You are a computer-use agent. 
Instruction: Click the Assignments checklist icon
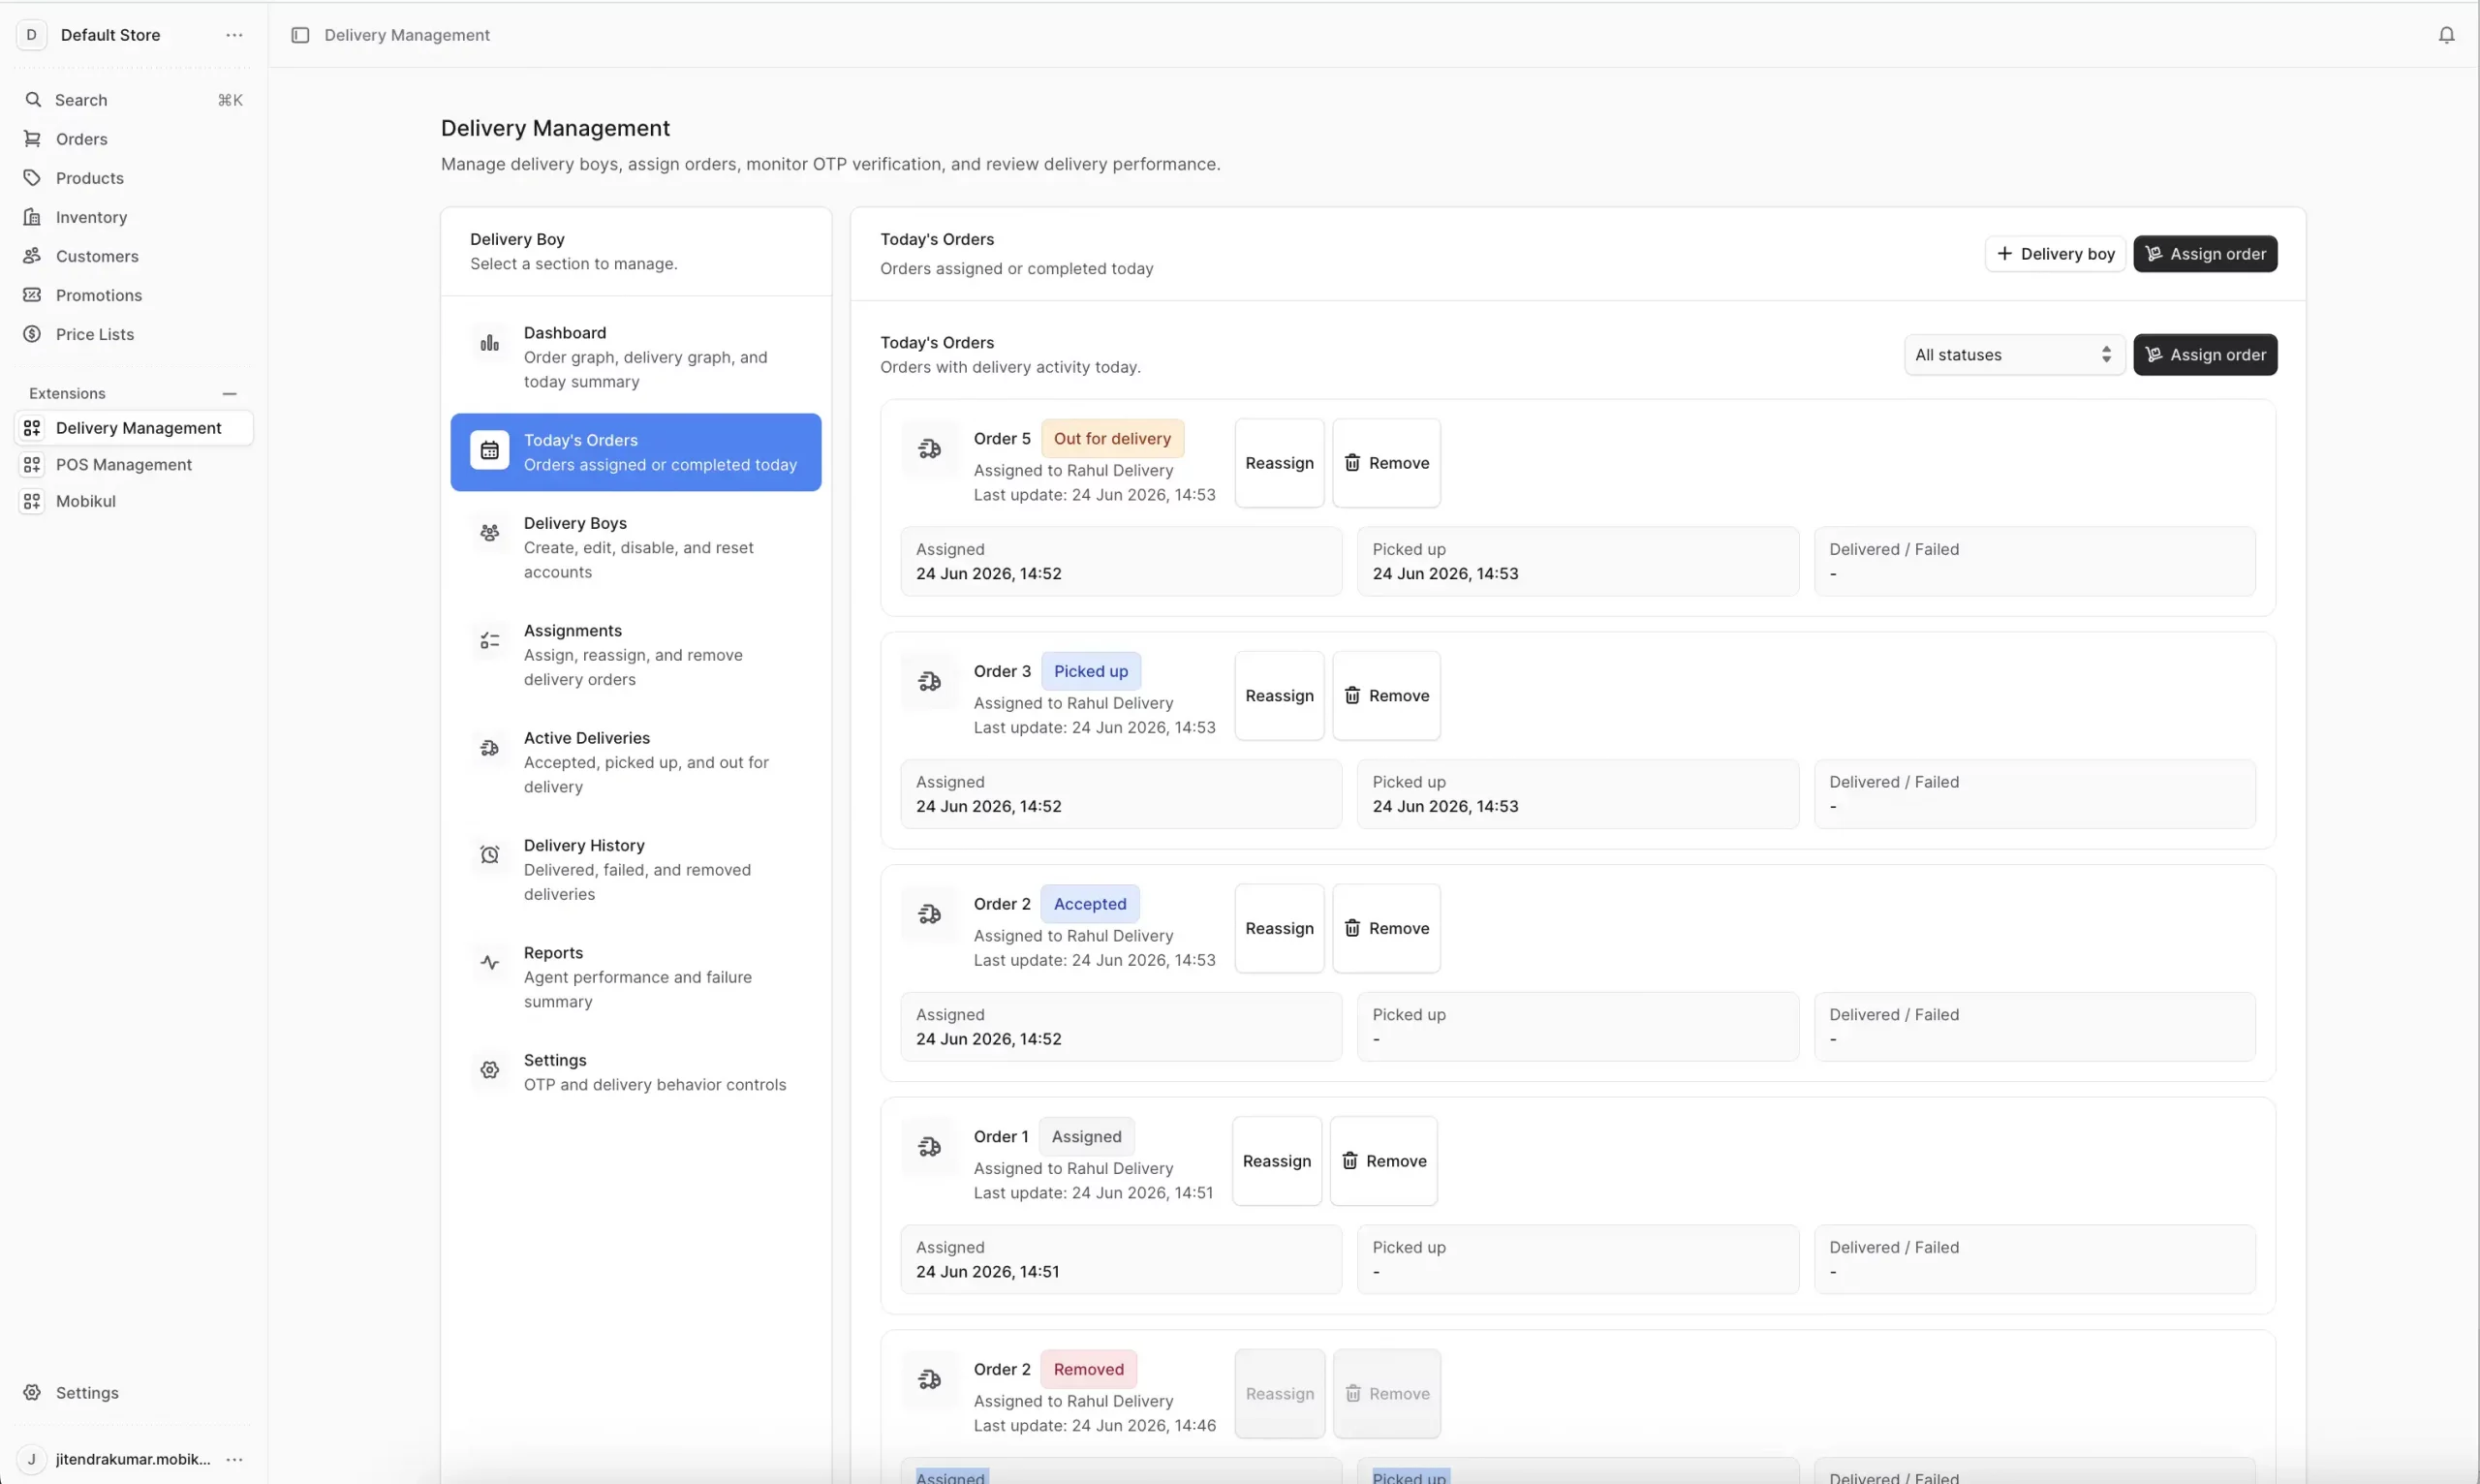pos(489,641)
